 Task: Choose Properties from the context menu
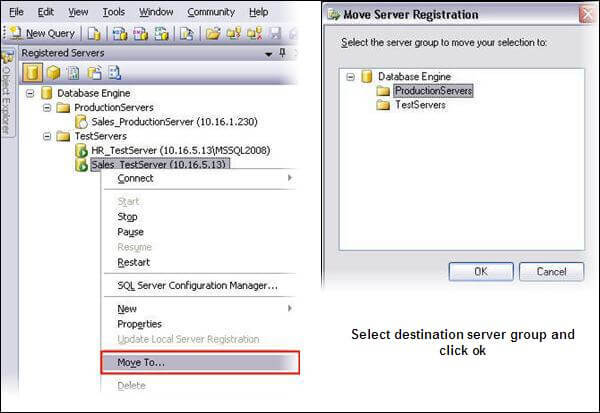(200, 324)
